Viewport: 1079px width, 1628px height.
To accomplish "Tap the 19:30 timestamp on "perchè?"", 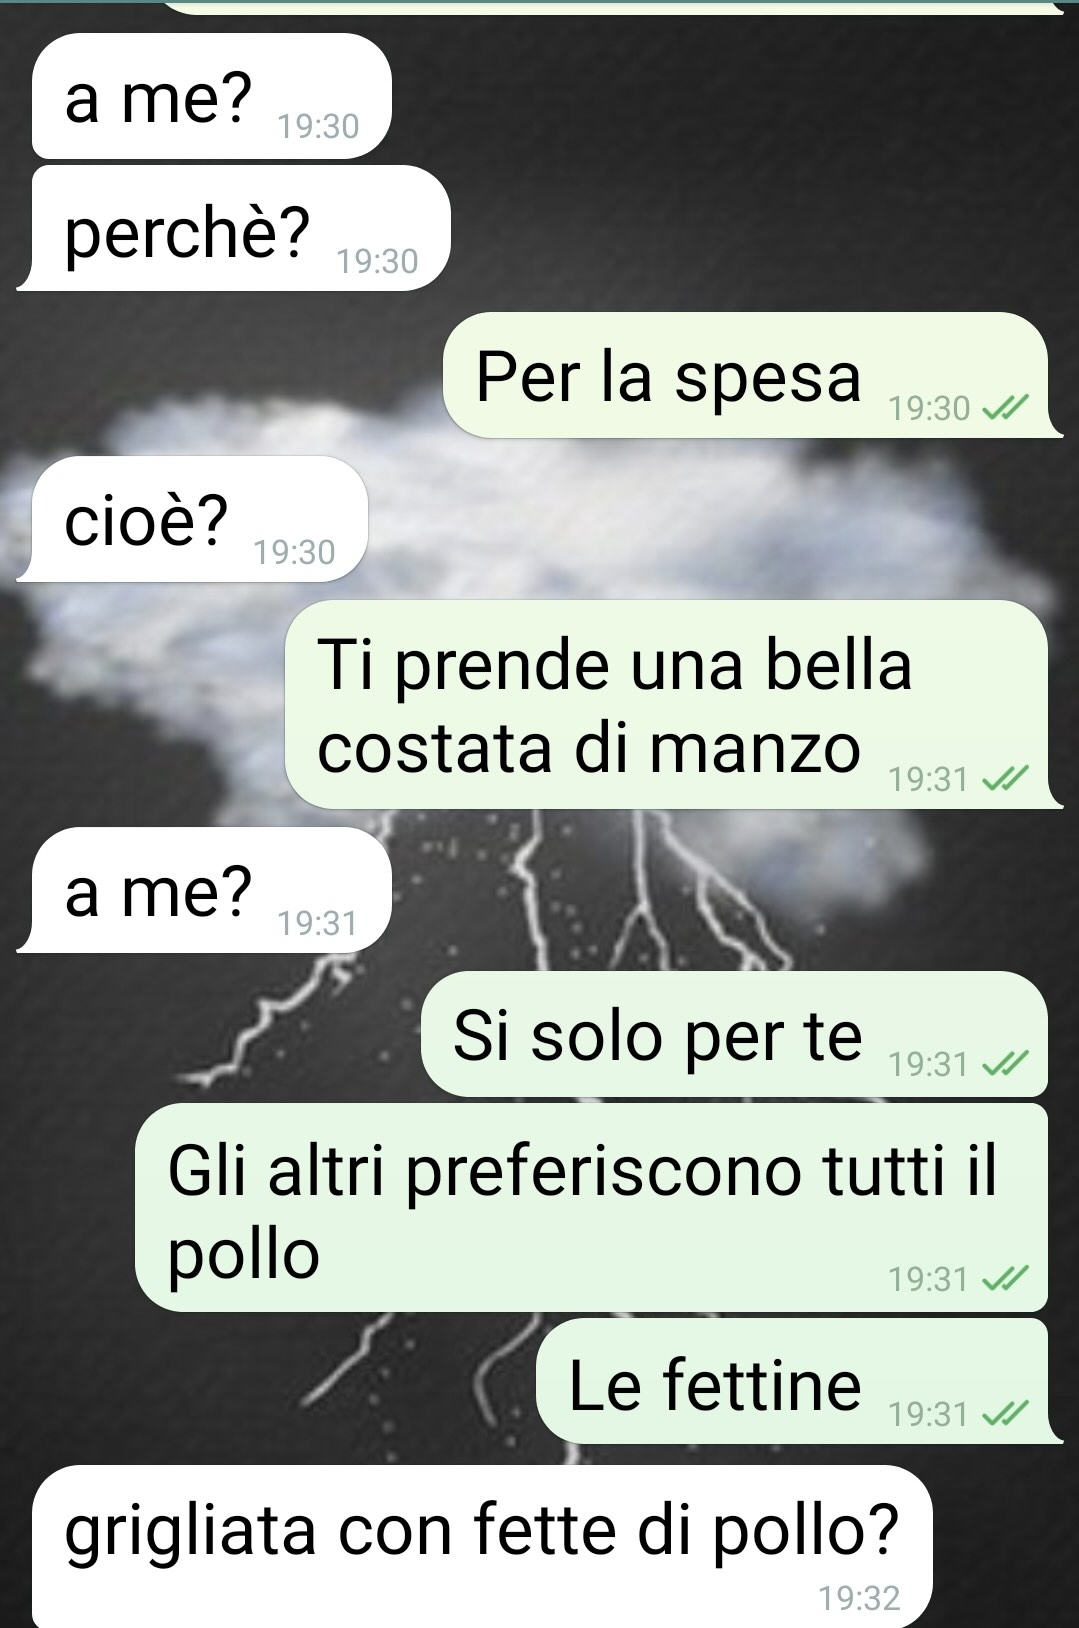I will pos(377,261).
